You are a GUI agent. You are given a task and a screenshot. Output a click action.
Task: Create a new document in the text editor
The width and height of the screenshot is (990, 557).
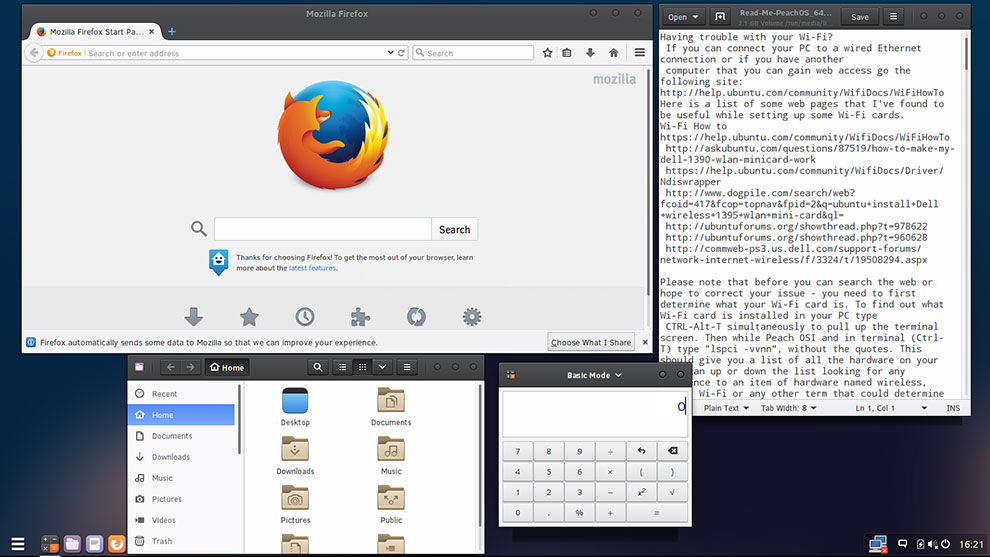[720, 17]
